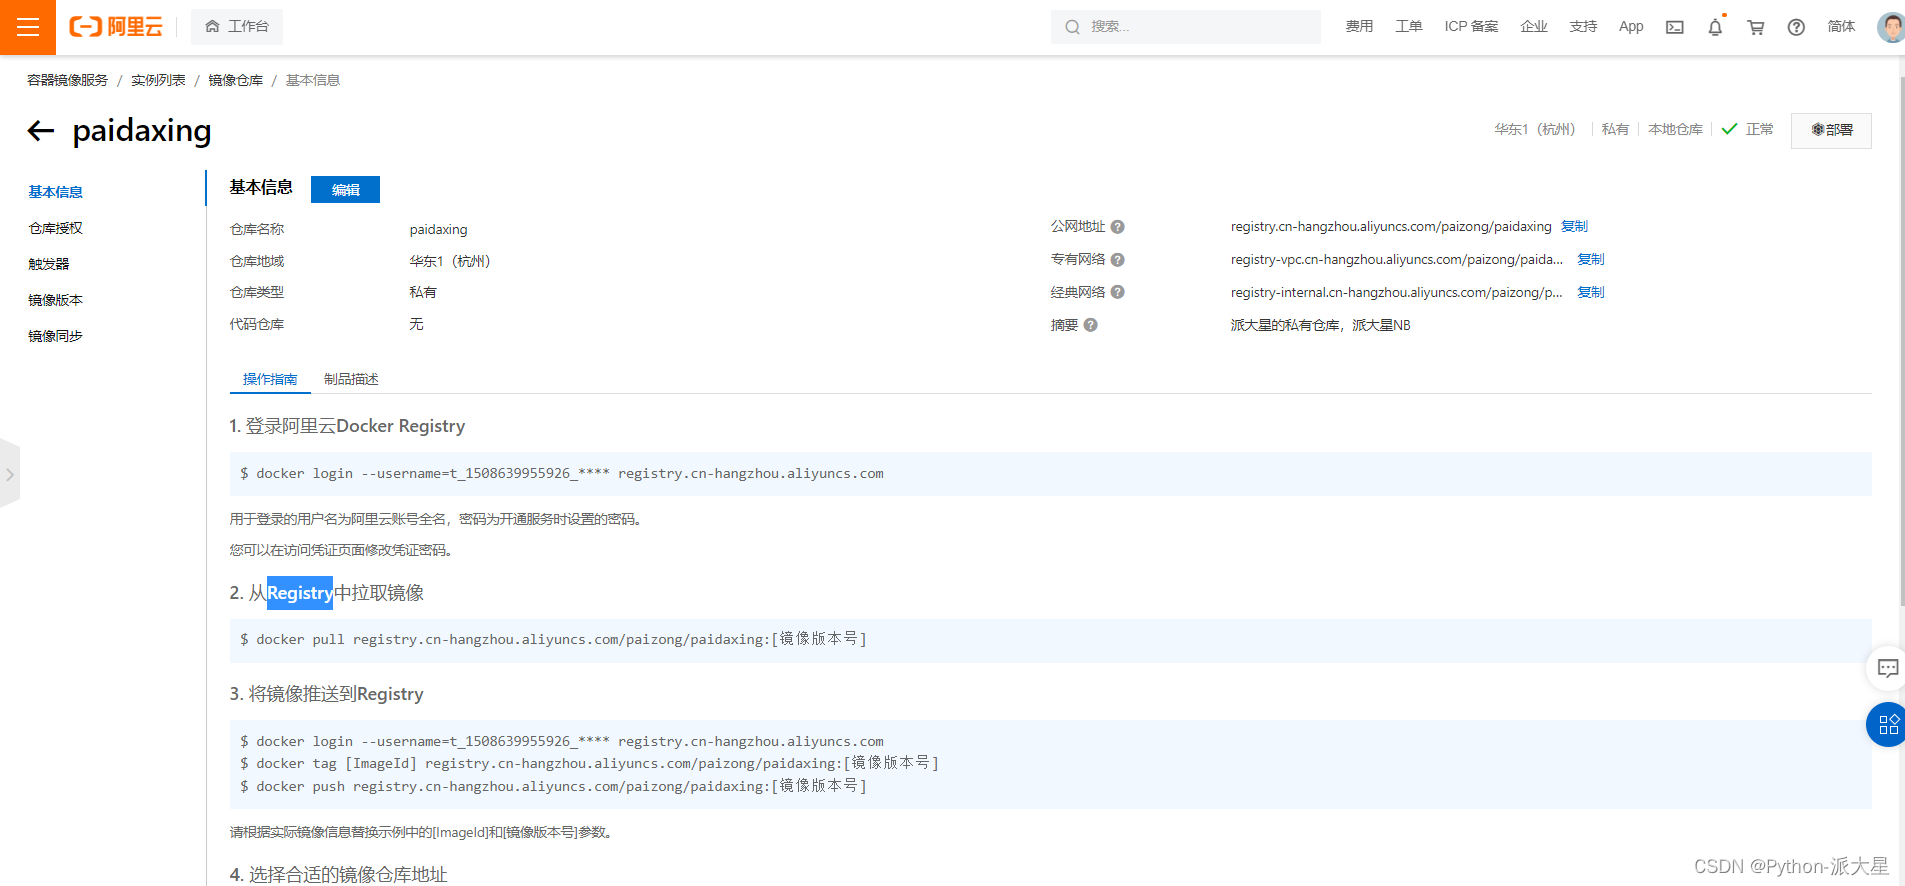Click the Alibaba Cloud logo
The image size is (1905, 886).
[x=116, y=27]
